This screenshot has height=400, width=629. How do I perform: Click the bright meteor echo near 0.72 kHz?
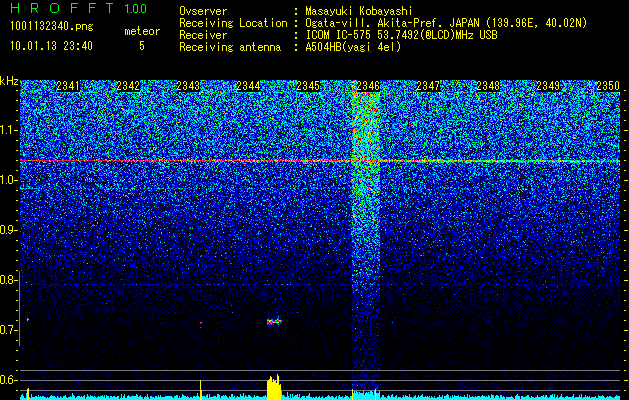pos(274,321)
